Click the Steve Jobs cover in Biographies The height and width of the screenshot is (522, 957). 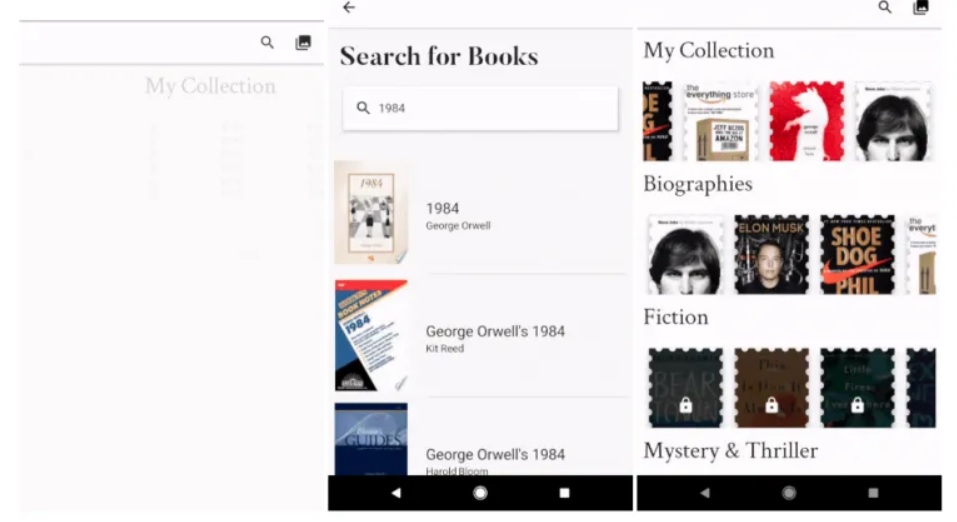click(x=685, y=254)
